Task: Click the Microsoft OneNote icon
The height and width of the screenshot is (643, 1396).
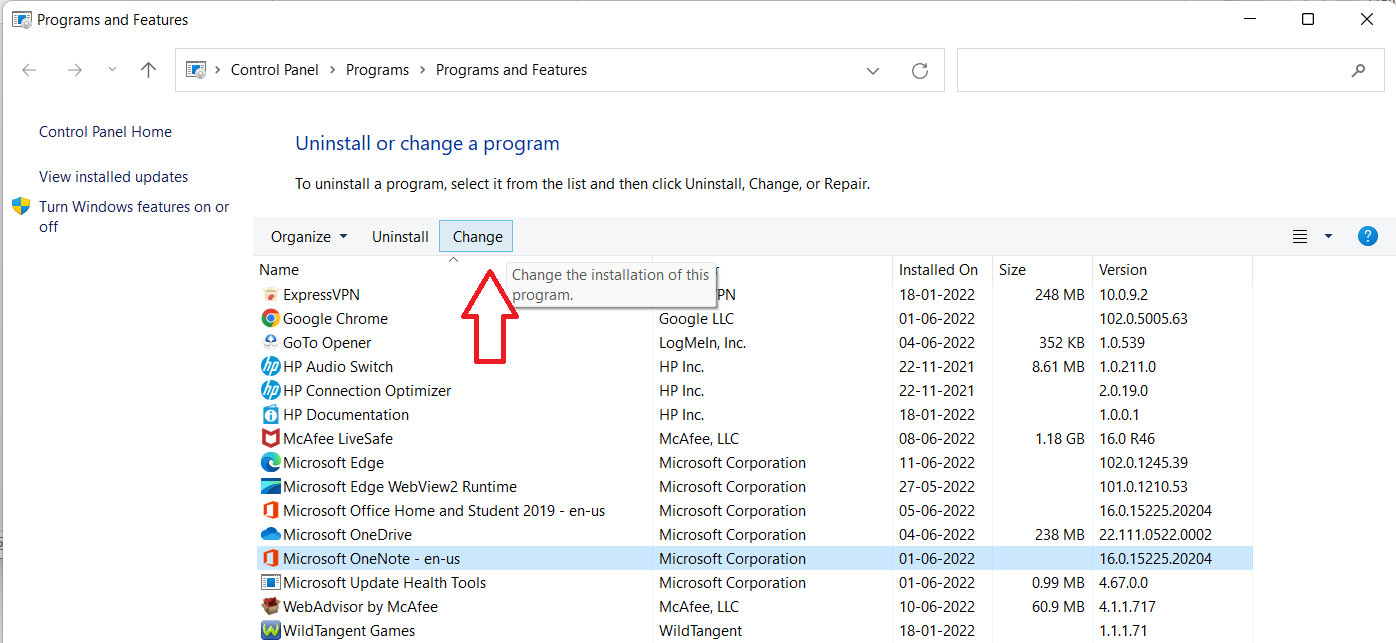Action: 270,559
